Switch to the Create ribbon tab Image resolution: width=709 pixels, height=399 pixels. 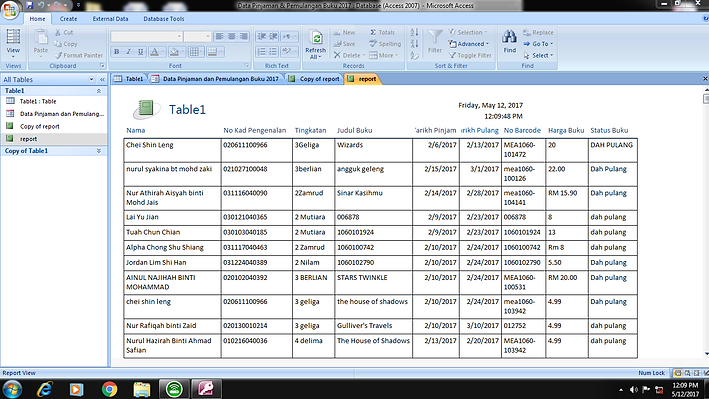68,19
